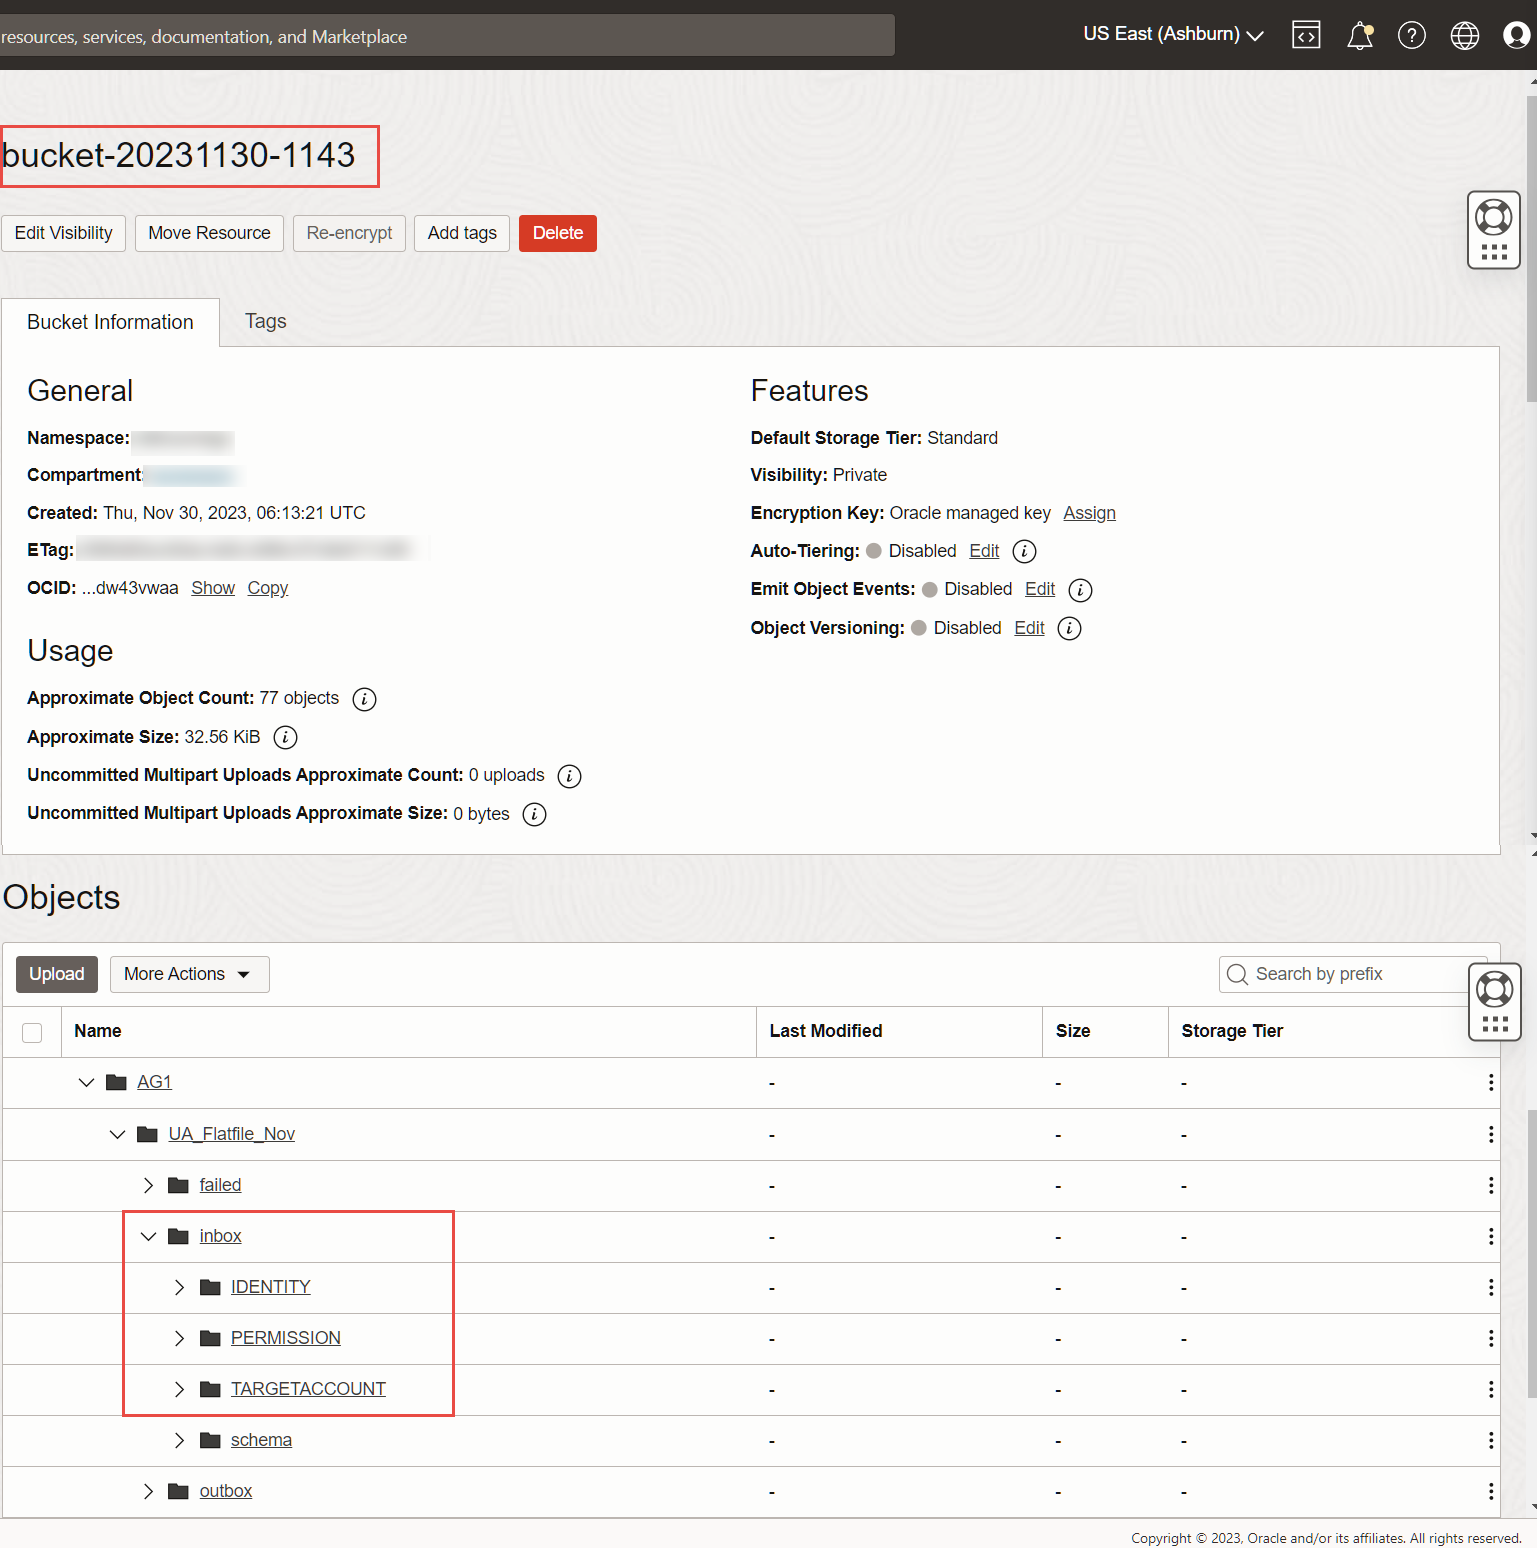
Task: Expand the schema folder
Action: coord(180,1440)
